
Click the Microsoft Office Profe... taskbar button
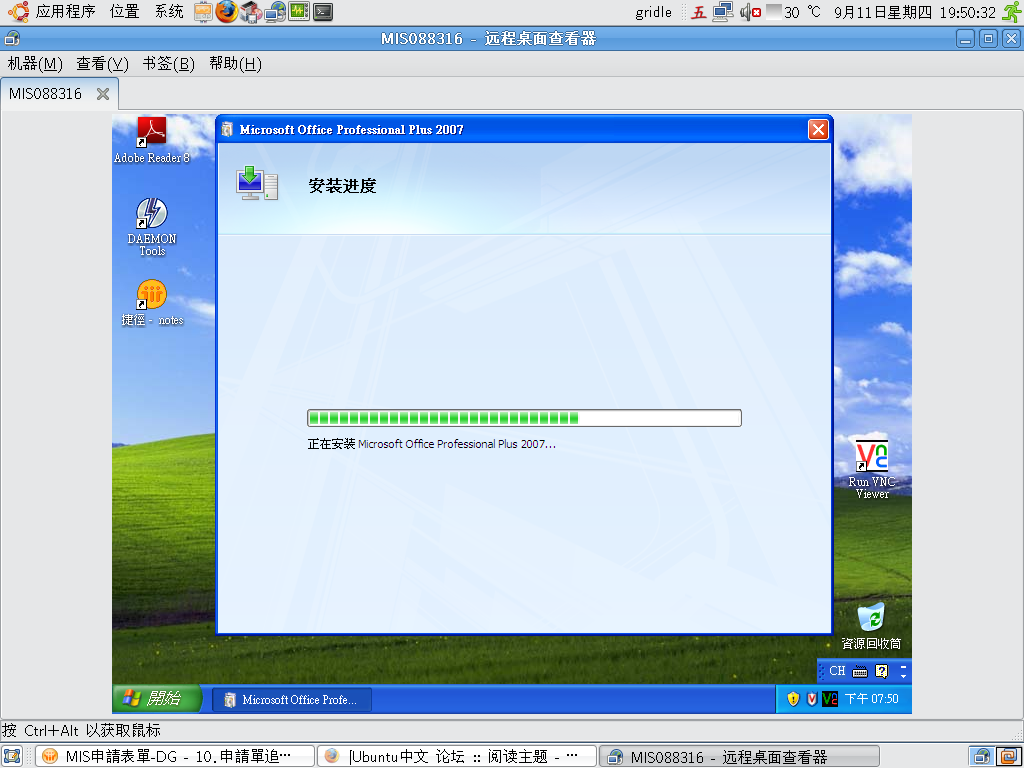click(x=292, y=699)
